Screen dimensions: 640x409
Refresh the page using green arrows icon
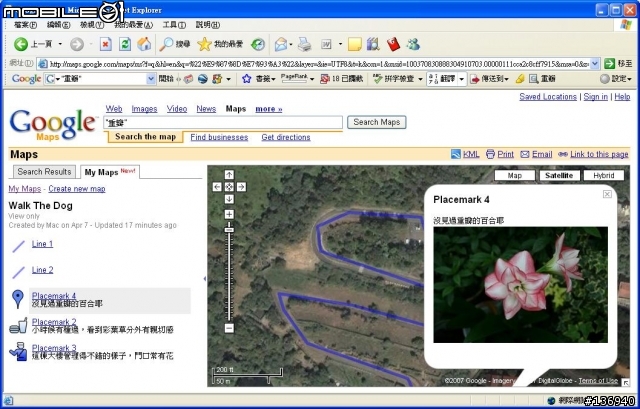coord(124,44)
